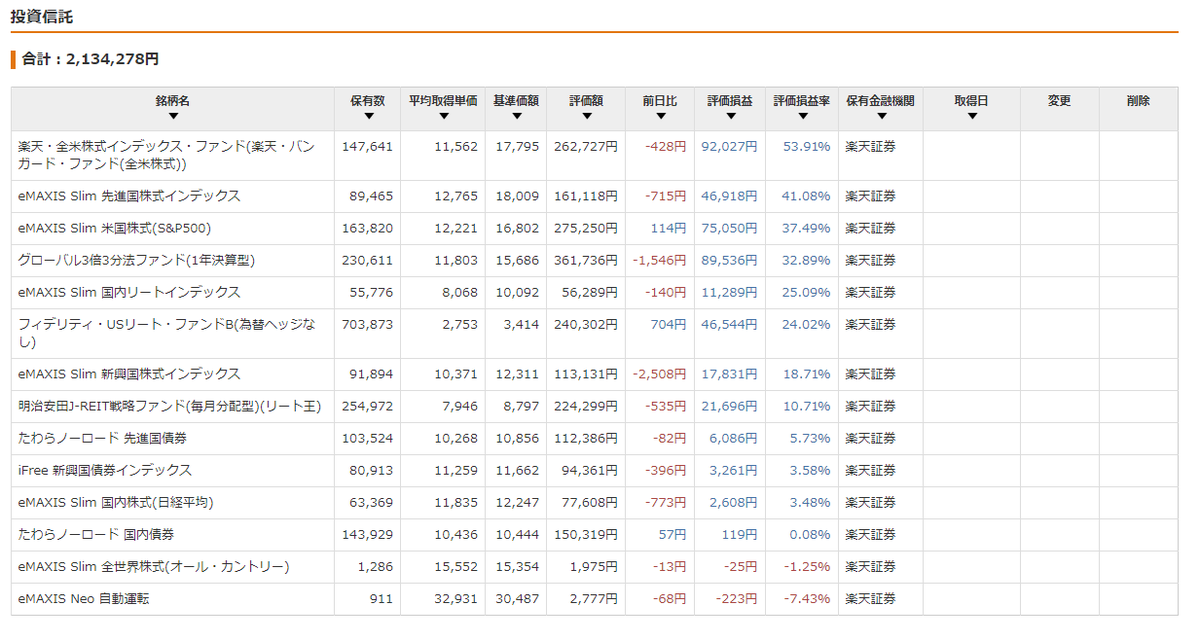Click 評価損益率 value -7.43%
Image resolution: width=1200 pixels, height=641 pixels.
point(807,598)
